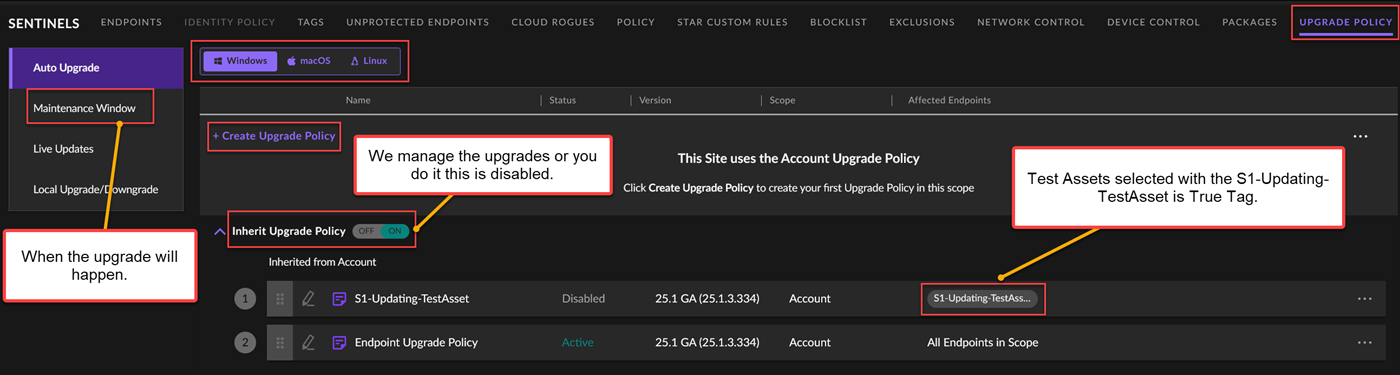This screenshot has width=1400, height=375.
Task: Collapse the Inherit Upgrade Policy section chevron
Action: (x=220, y=231)
